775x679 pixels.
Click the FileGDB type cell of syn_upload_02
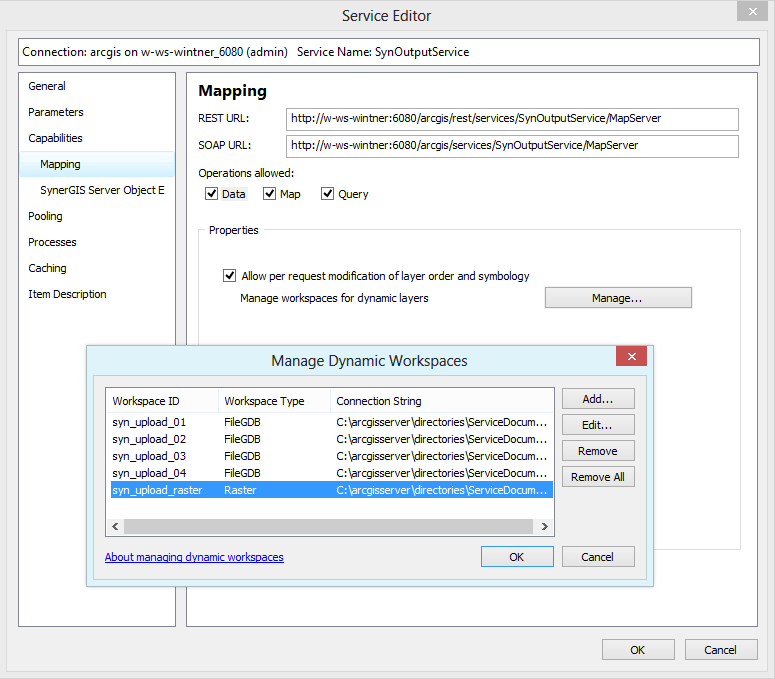242,439
